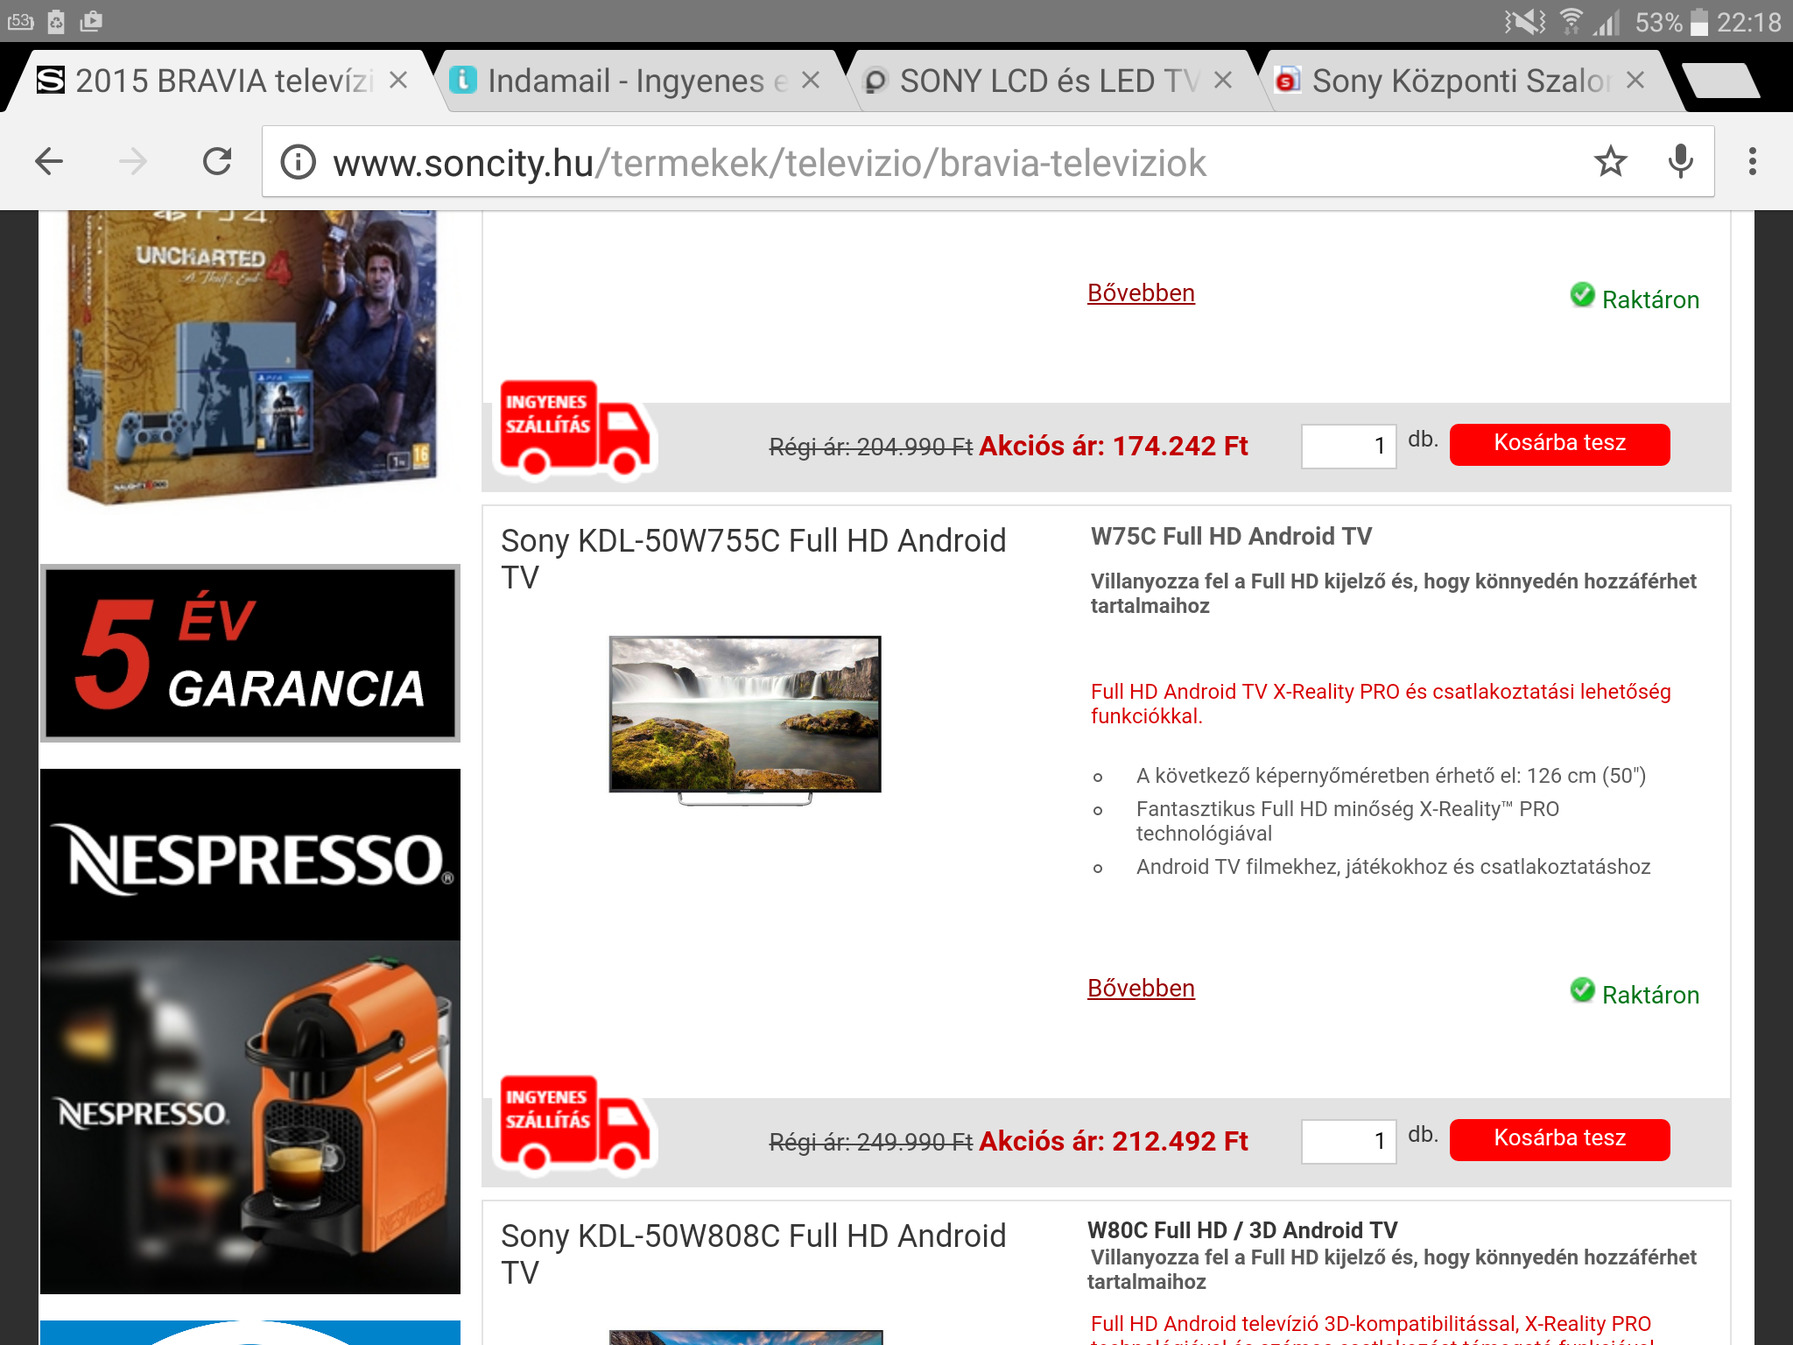Tap the cellular signal strength icon
This screenshot has width=1793, height=1345.
1607,22
